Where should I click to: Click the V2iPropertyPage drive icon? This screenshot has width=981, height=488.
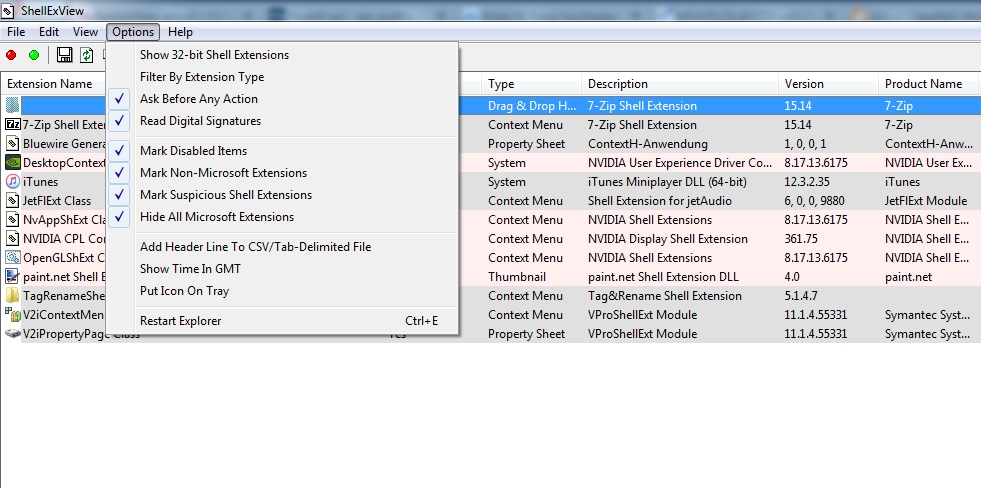(13, 333)
